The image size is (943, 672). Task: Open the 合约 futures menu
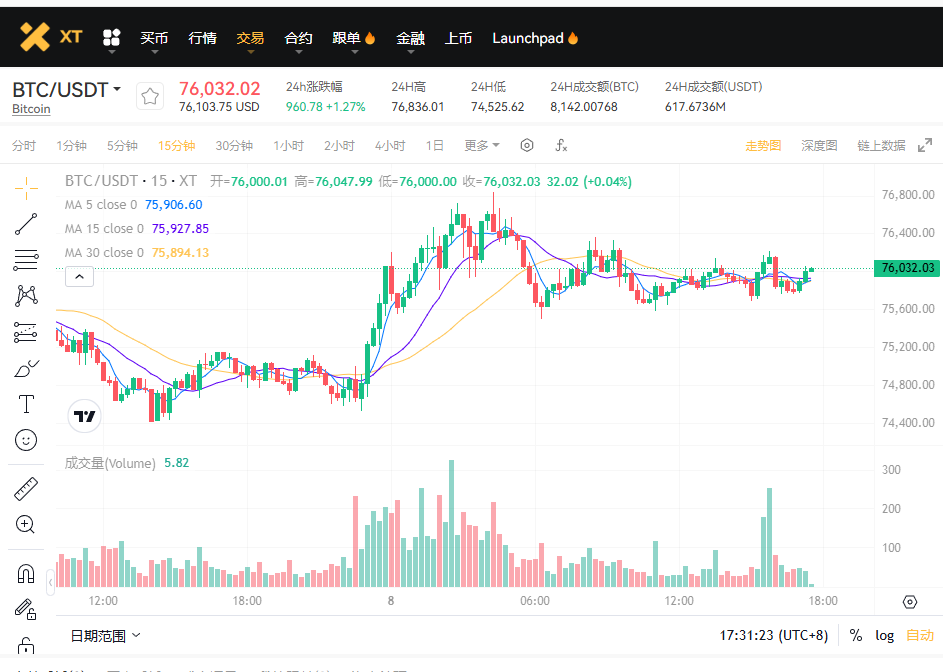click(x=298, y=39)
